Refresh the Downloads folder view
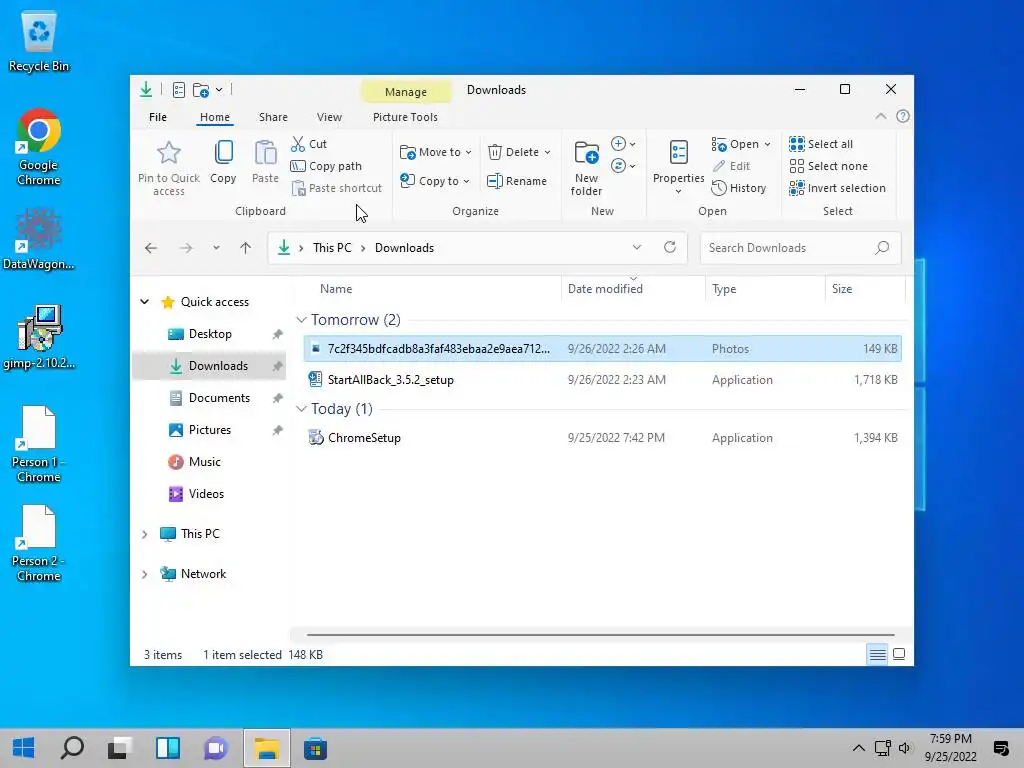 click(669, 247)
